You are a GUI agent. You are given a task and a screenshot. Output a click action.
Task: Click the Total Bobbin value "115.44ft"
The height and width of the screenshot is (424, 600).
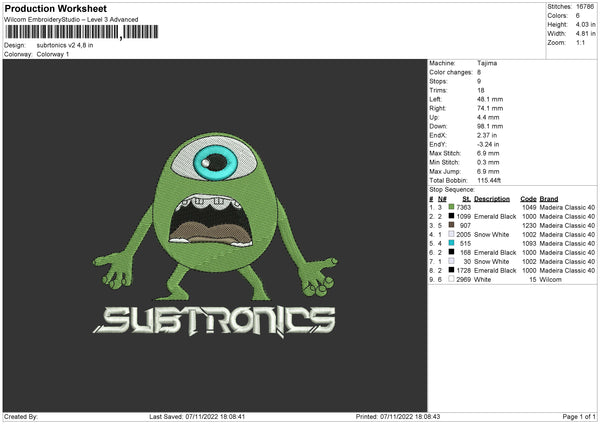click(x=489, y=180)
